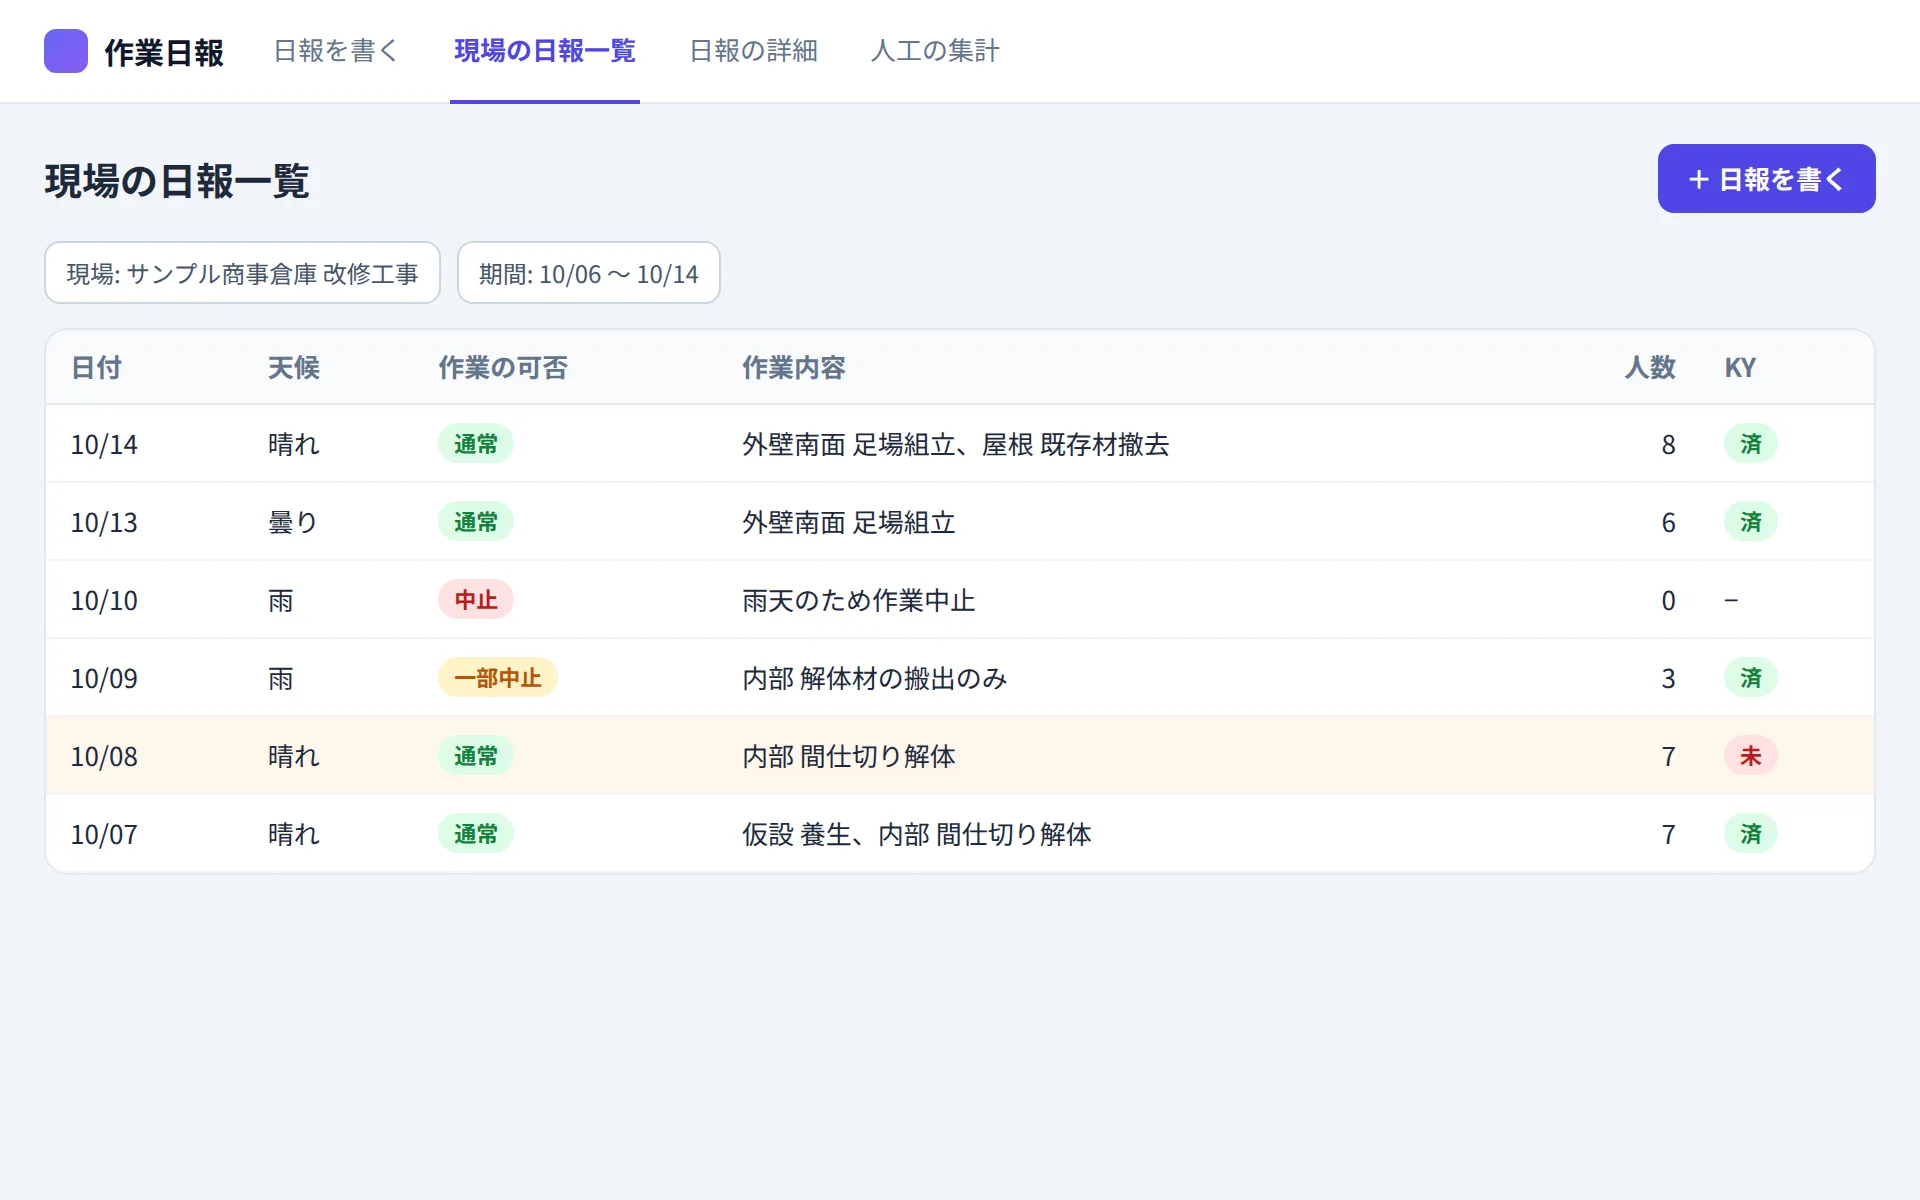Image resolution: width=1920 pixels, height=1200 pixels.
Task: Click the 通常 badge in 10/14 row
Action: tap(476, 444)
